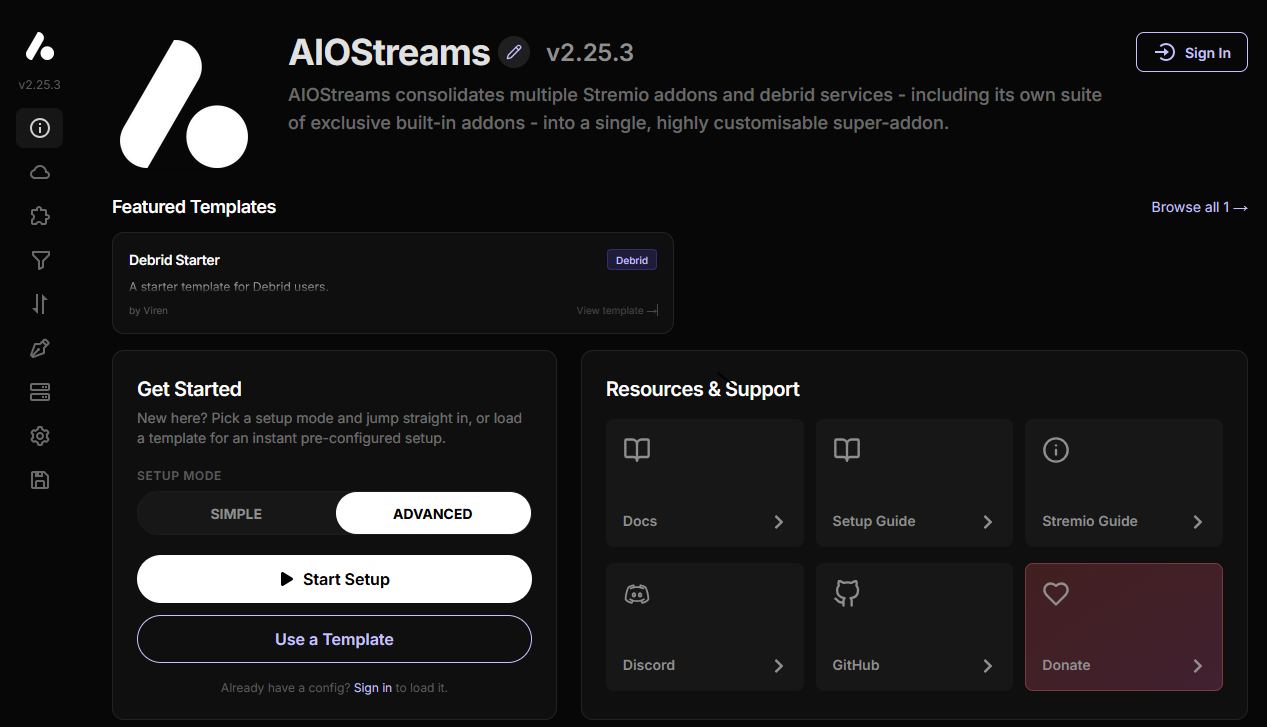The width and height of the screenshot is (1267, 727).
Task: Expand the GitHub card chevron
Action: 987,665
